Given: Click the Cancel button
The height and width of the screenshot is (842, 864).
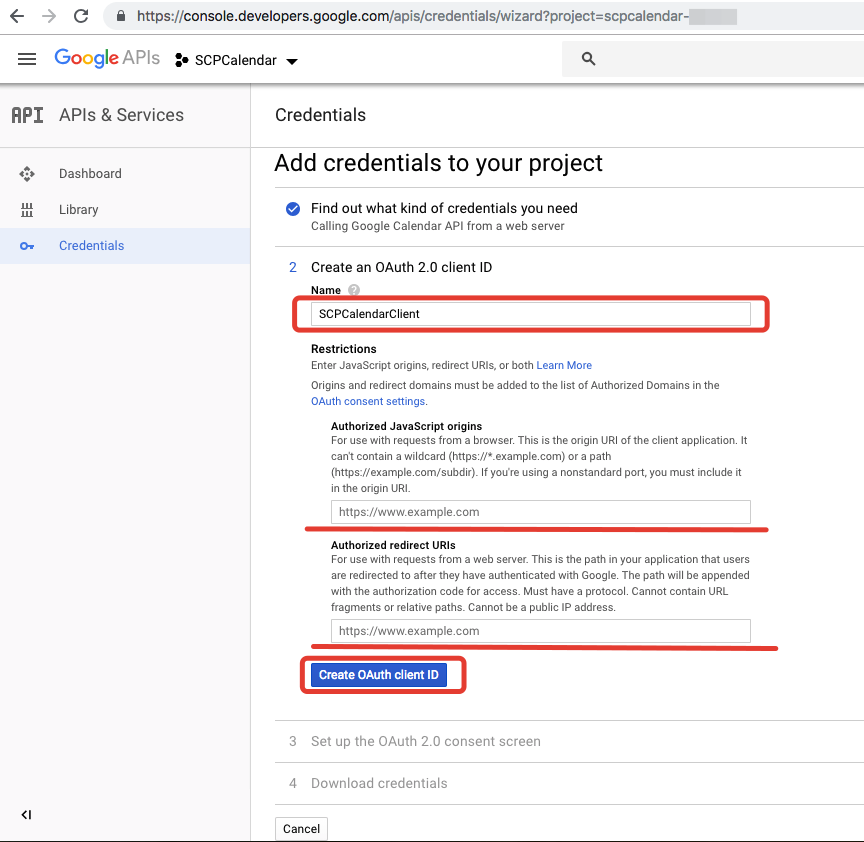Looking at the screenshot, I should (301, 828).
